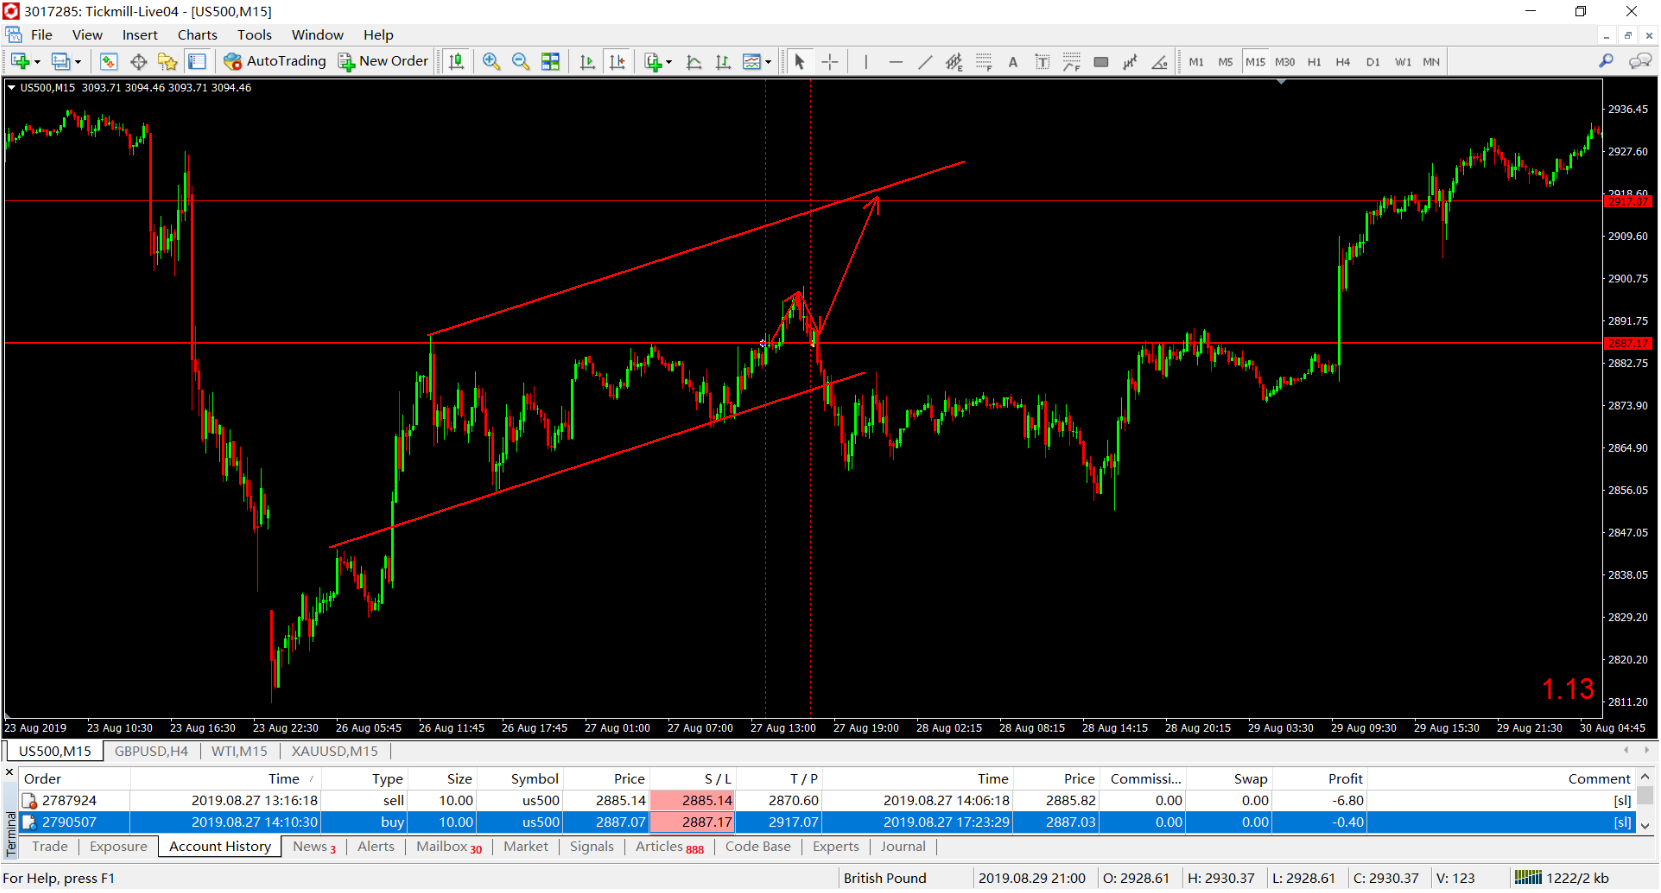Open the Charts menu

pyautogui.click(x=198, y=35)
